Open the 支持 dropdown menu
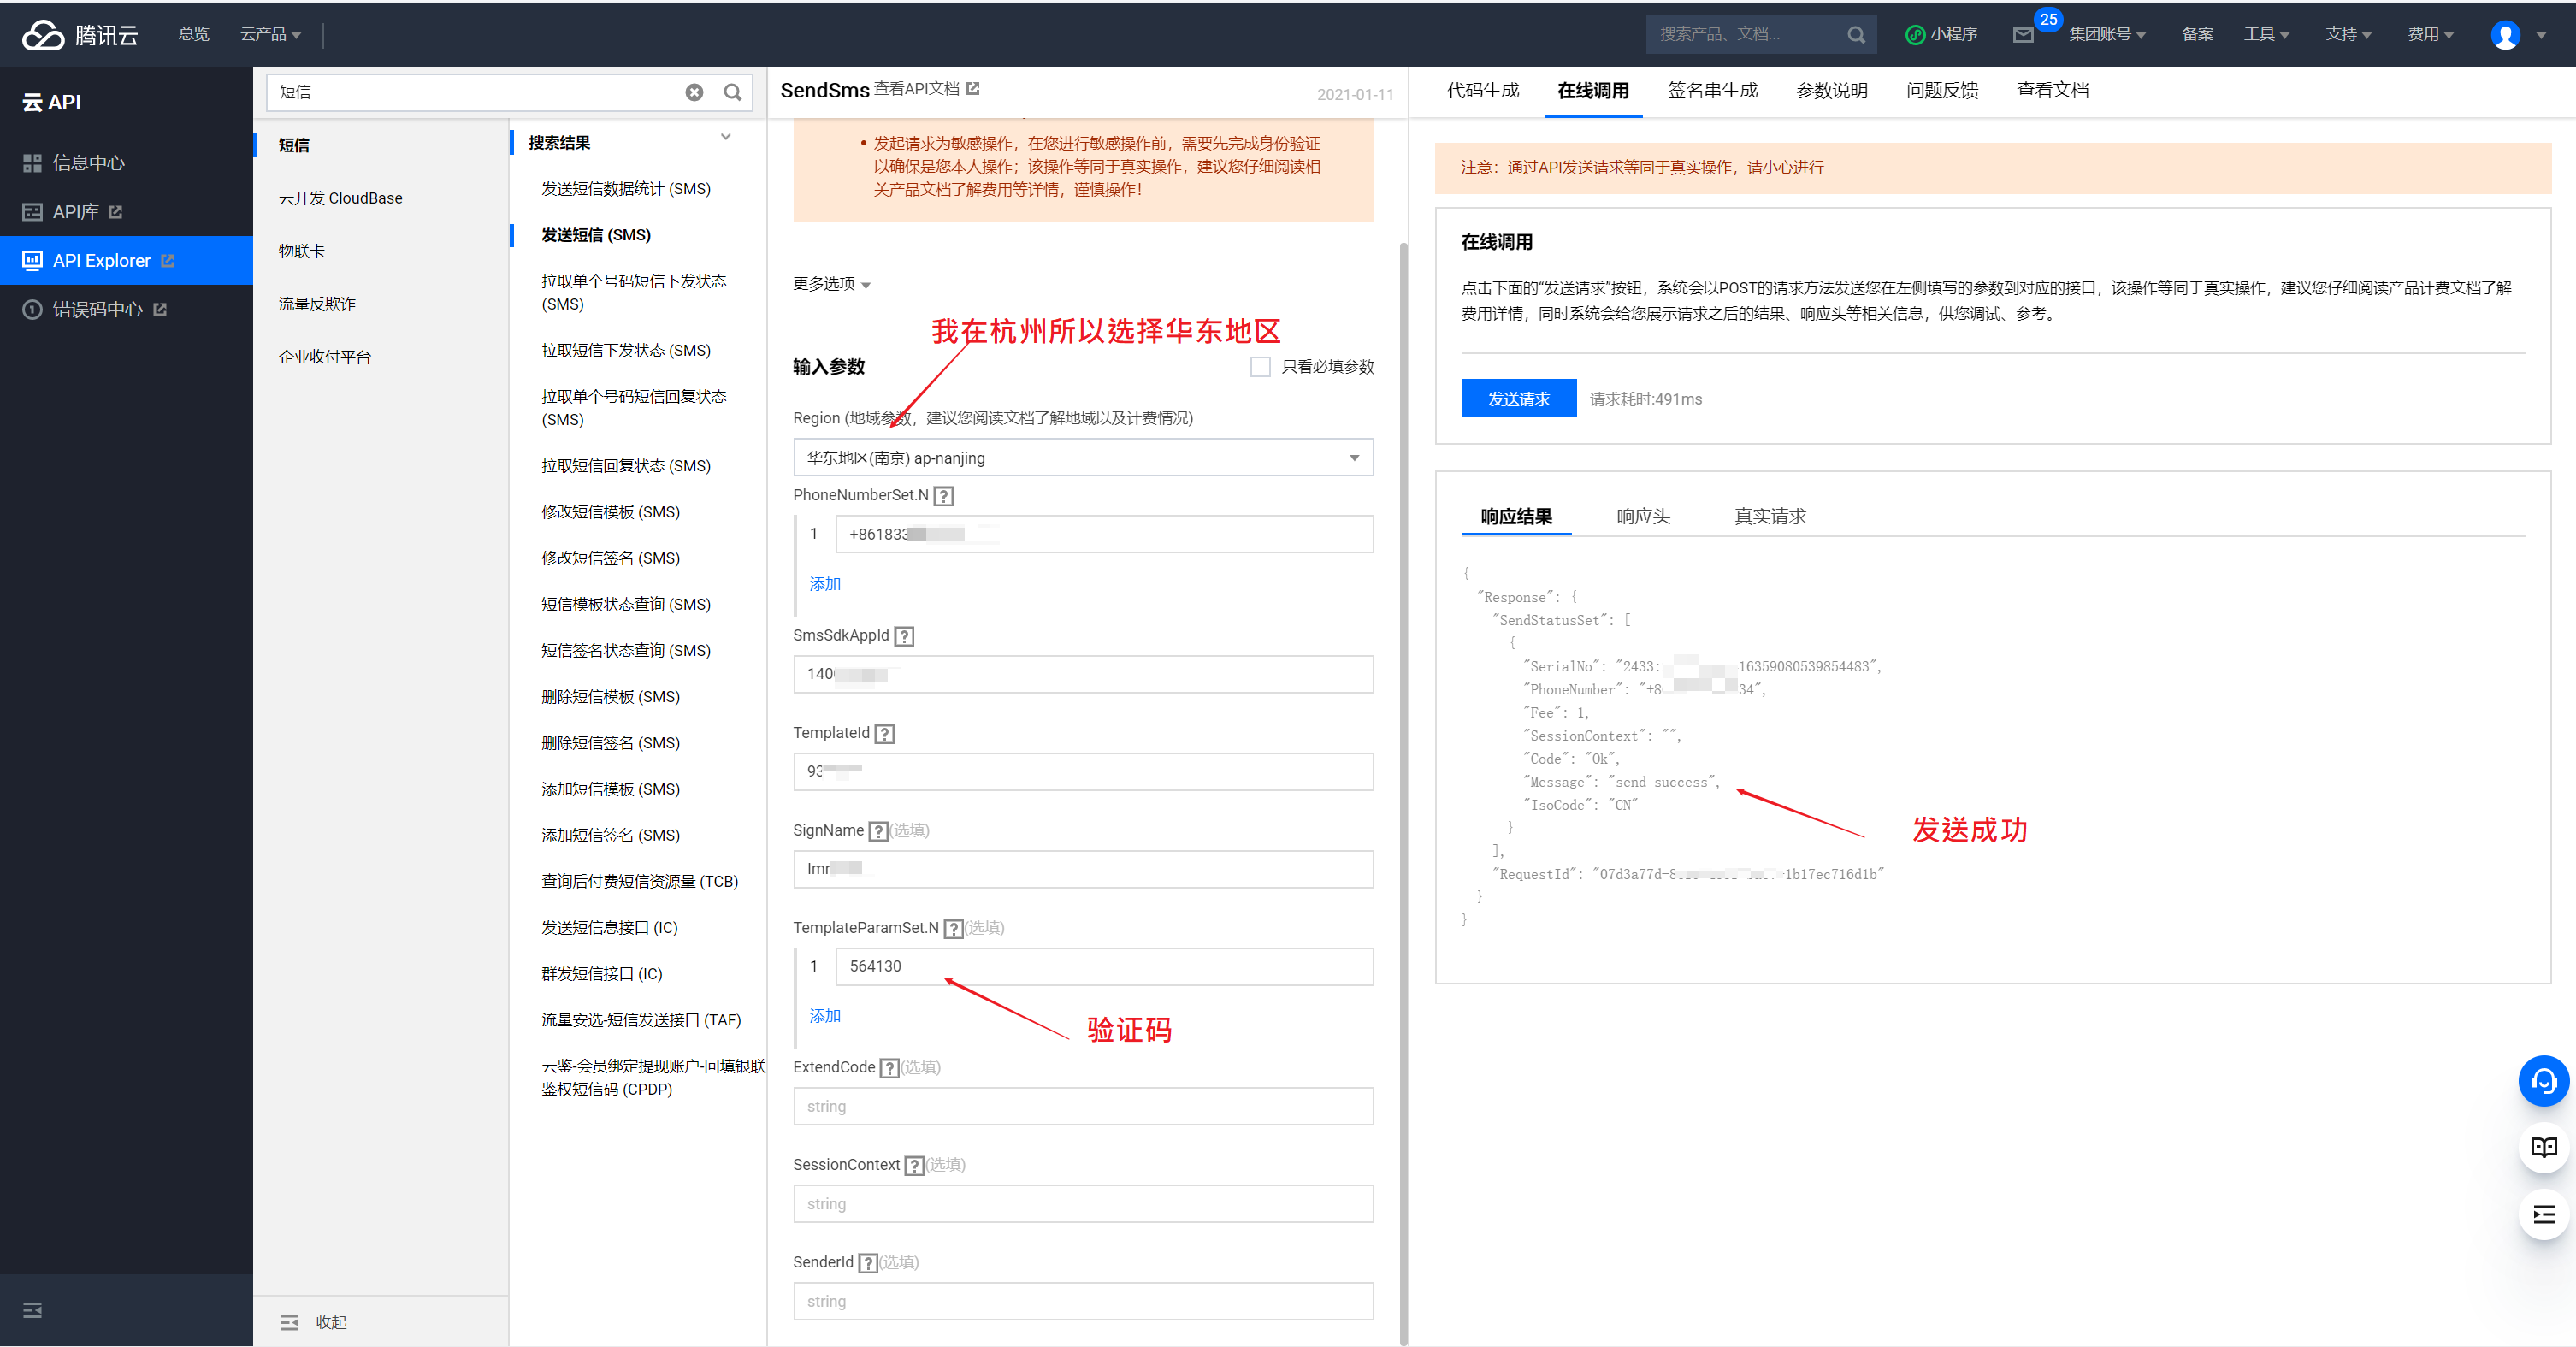2576x1347 pixels. [x=2348, y=35]
